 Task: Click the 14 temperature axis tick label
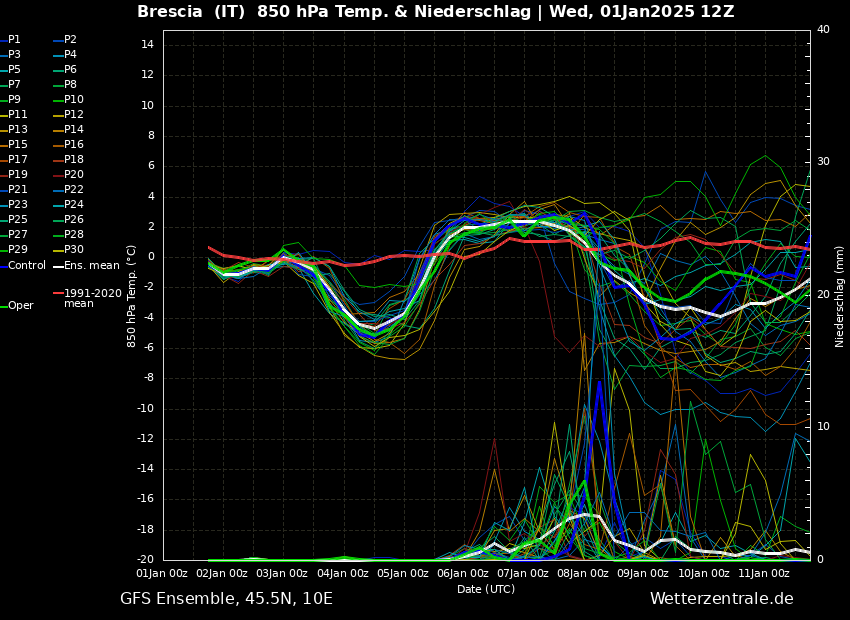147,44
